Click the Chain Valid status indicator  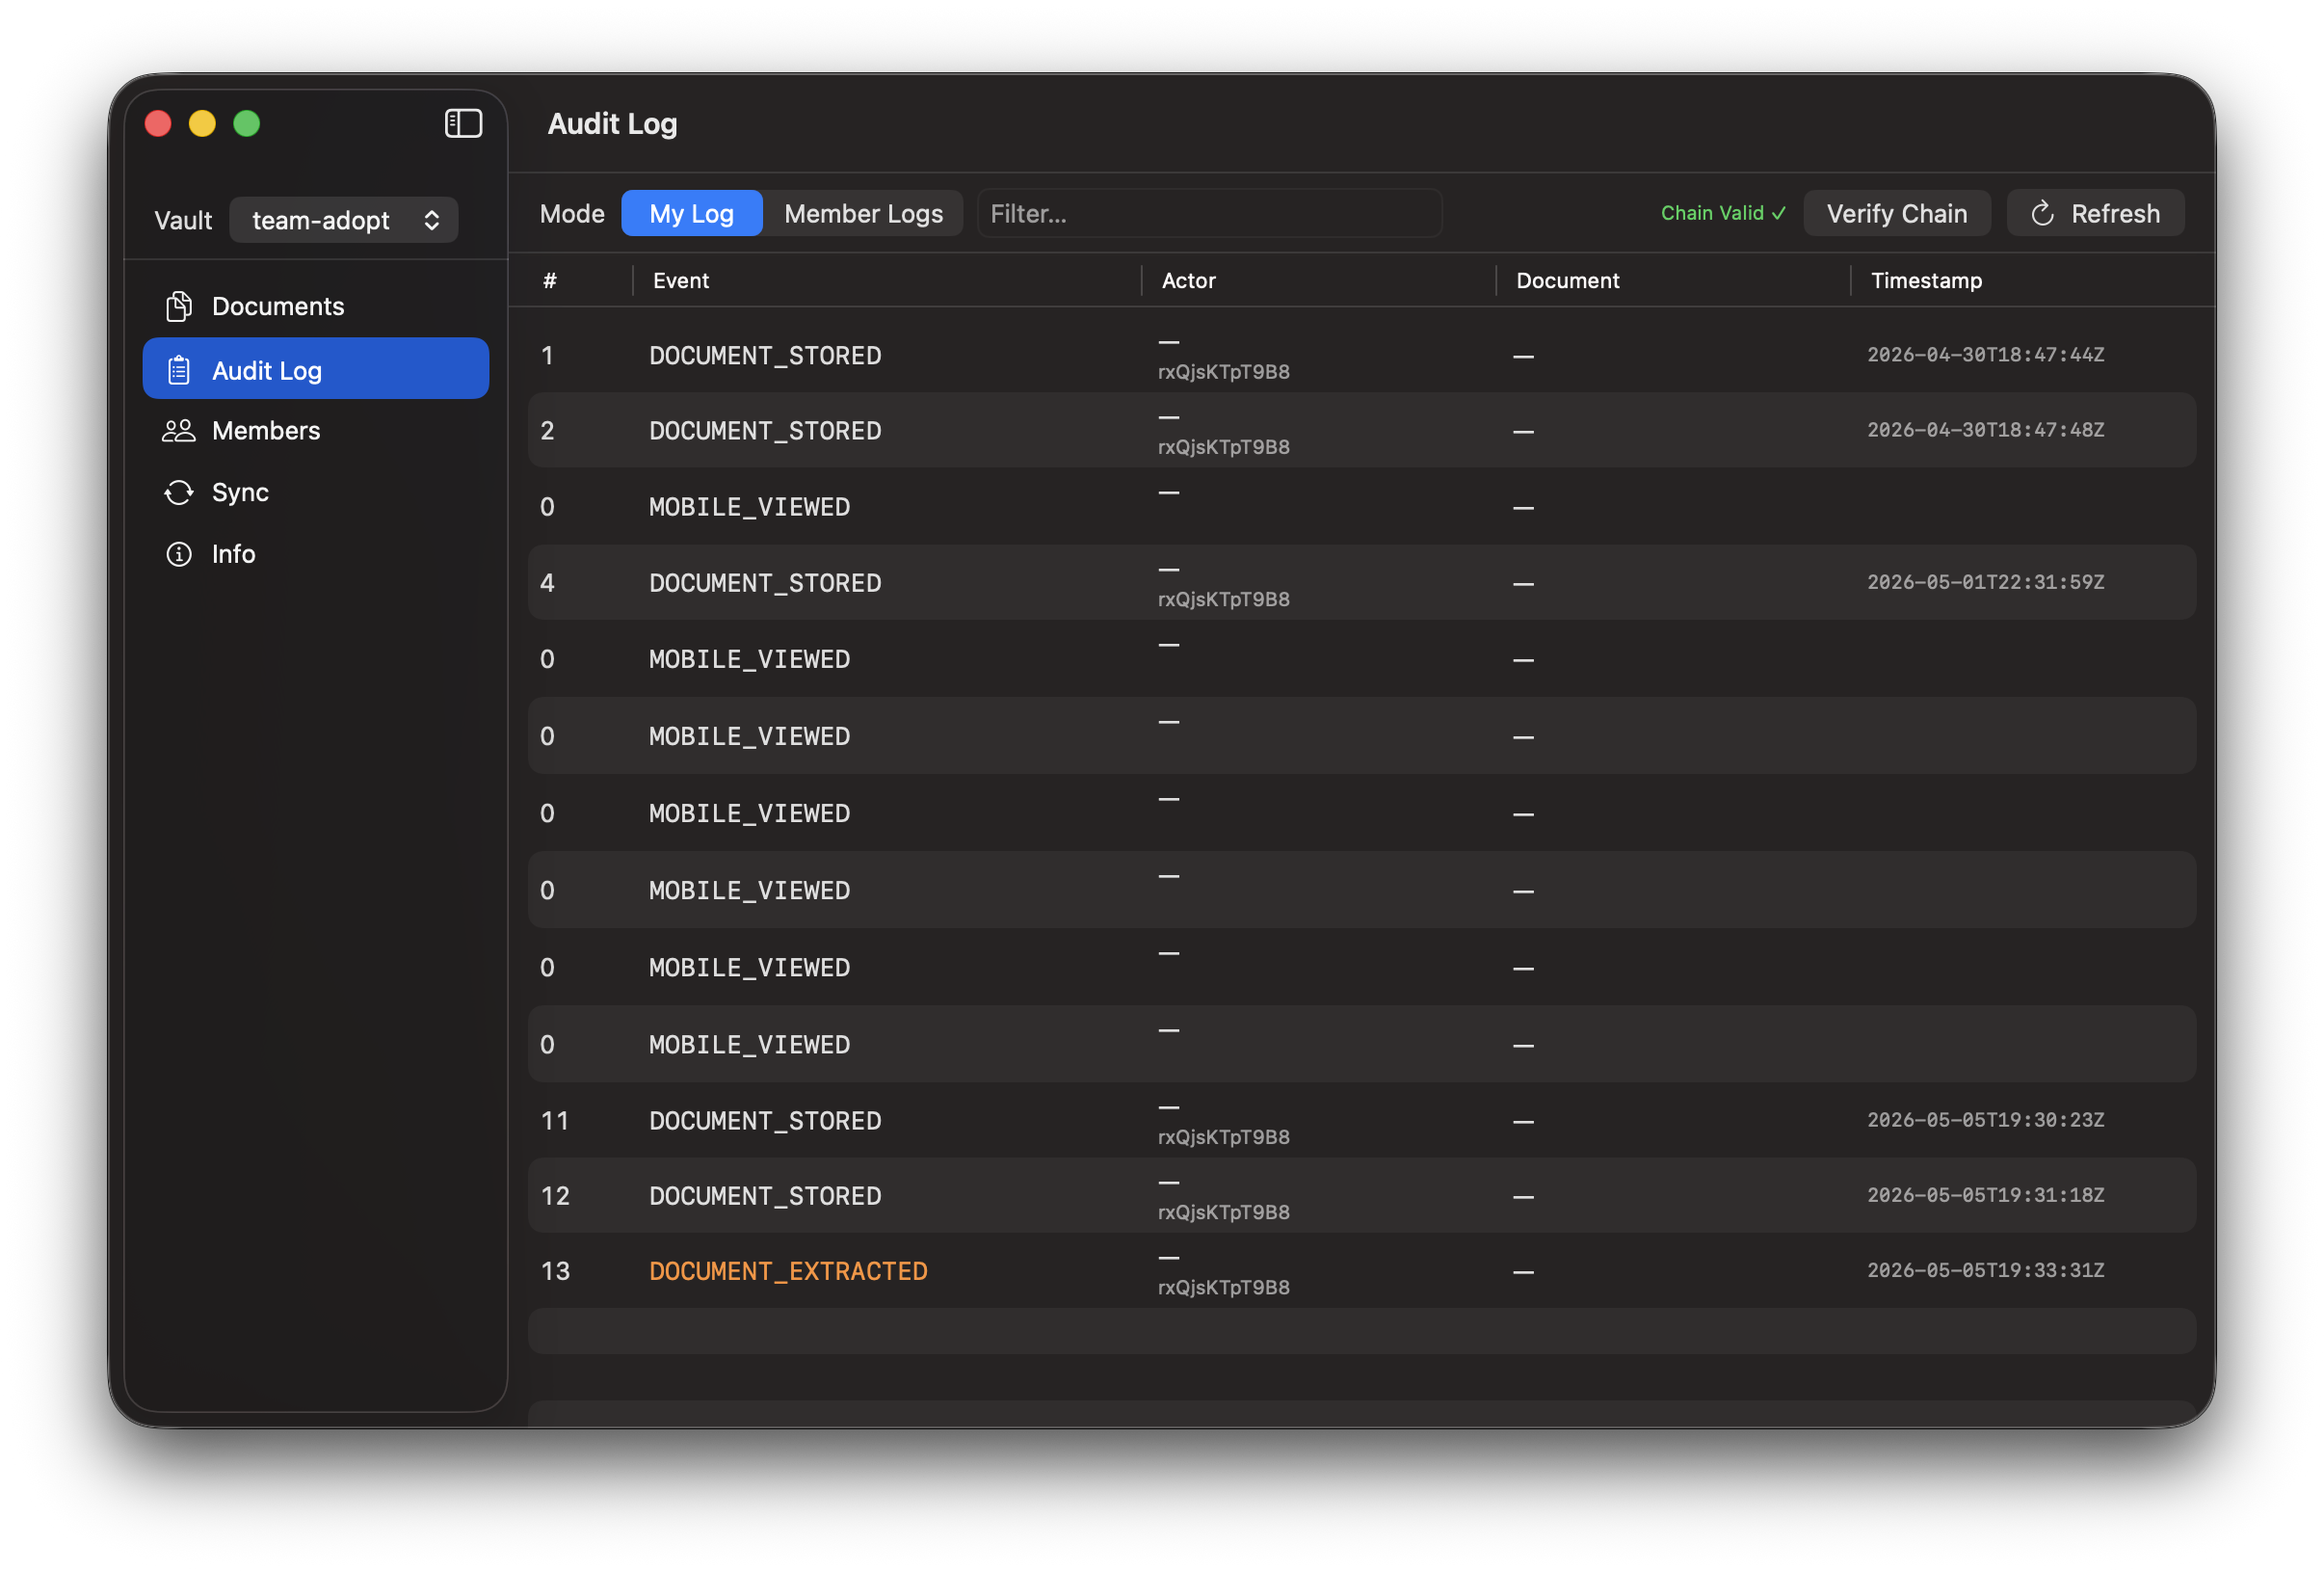point(1722,213)
